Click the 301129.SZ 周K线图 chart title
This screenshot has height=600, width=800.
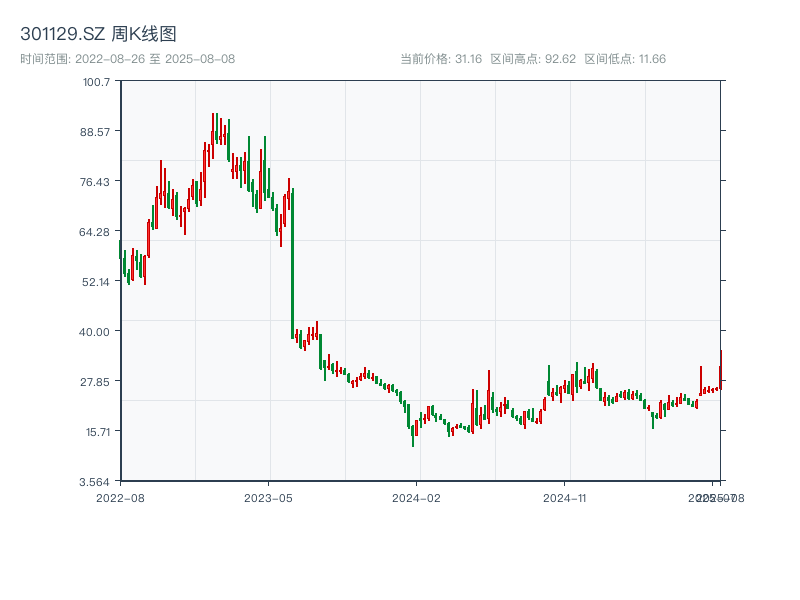tap(99, 35)
